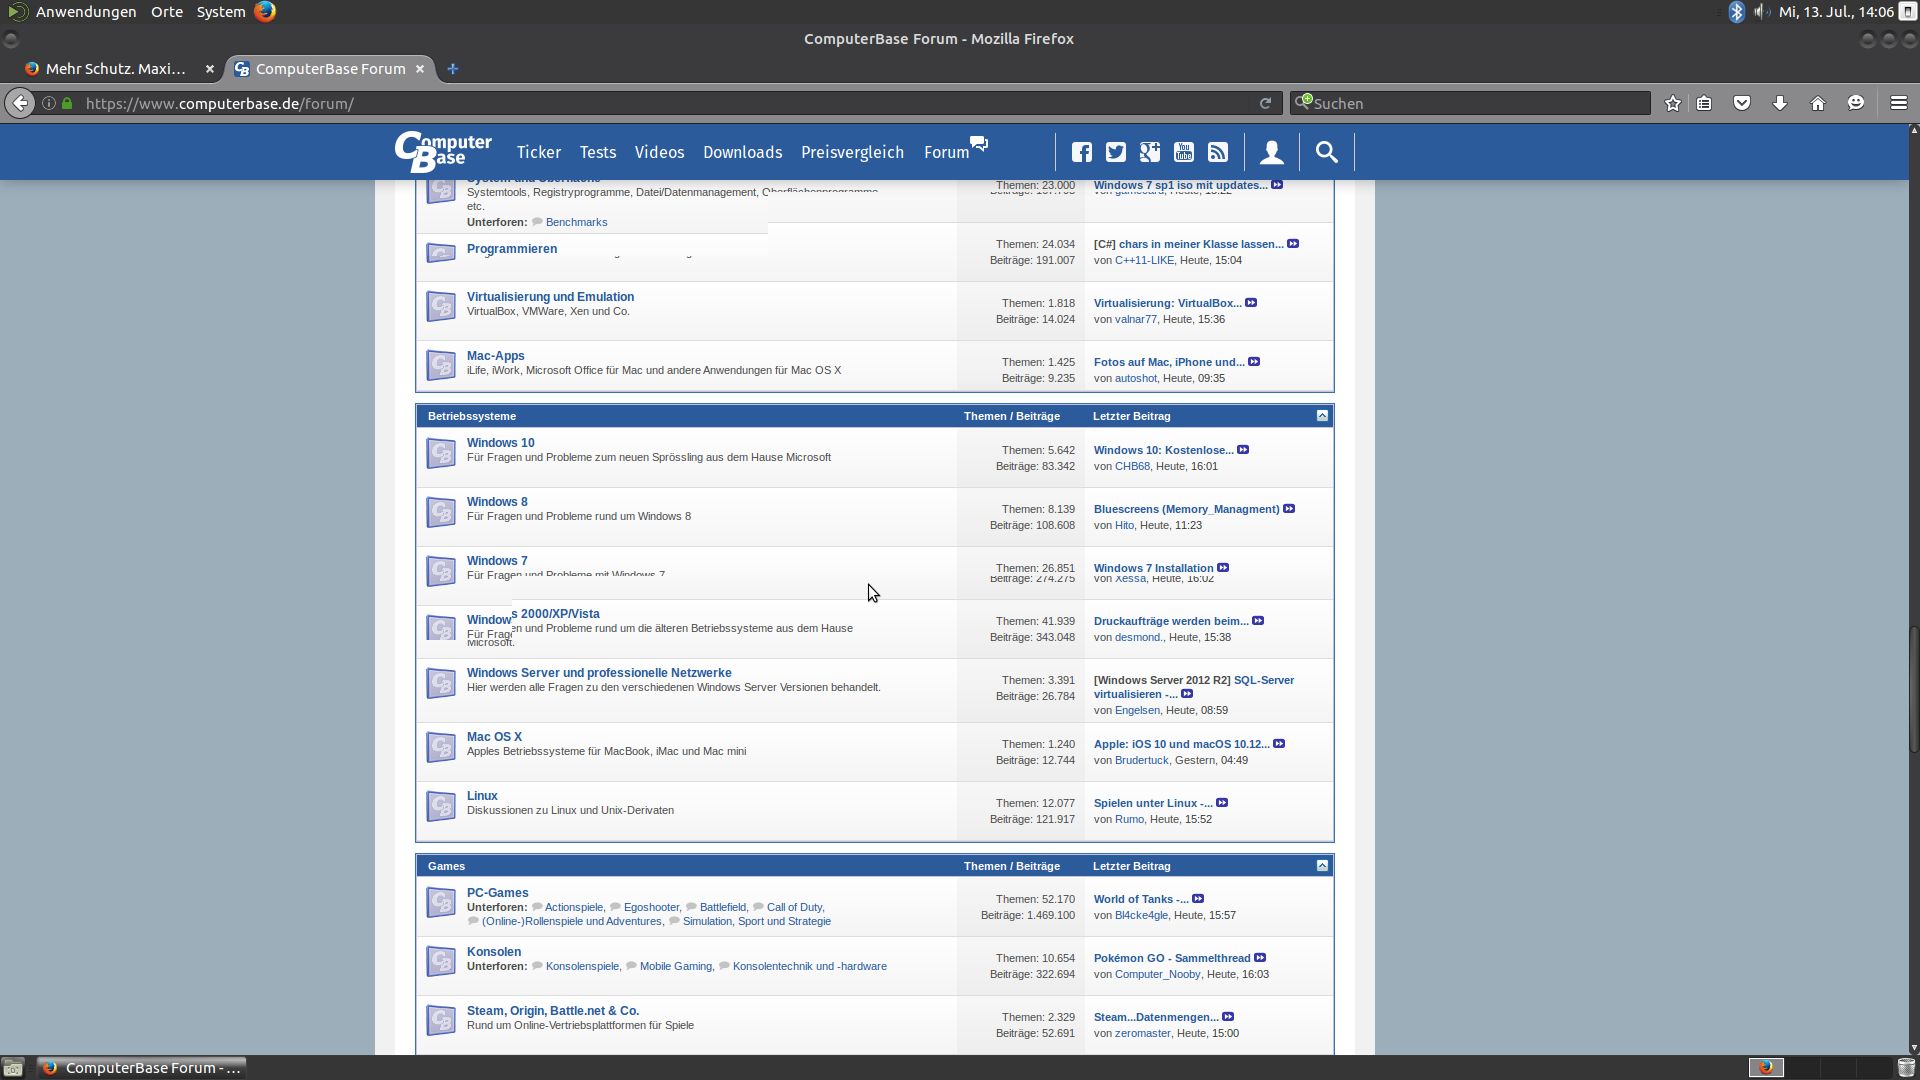Collapse the Betriebssysteme category

click(1322, 416)
